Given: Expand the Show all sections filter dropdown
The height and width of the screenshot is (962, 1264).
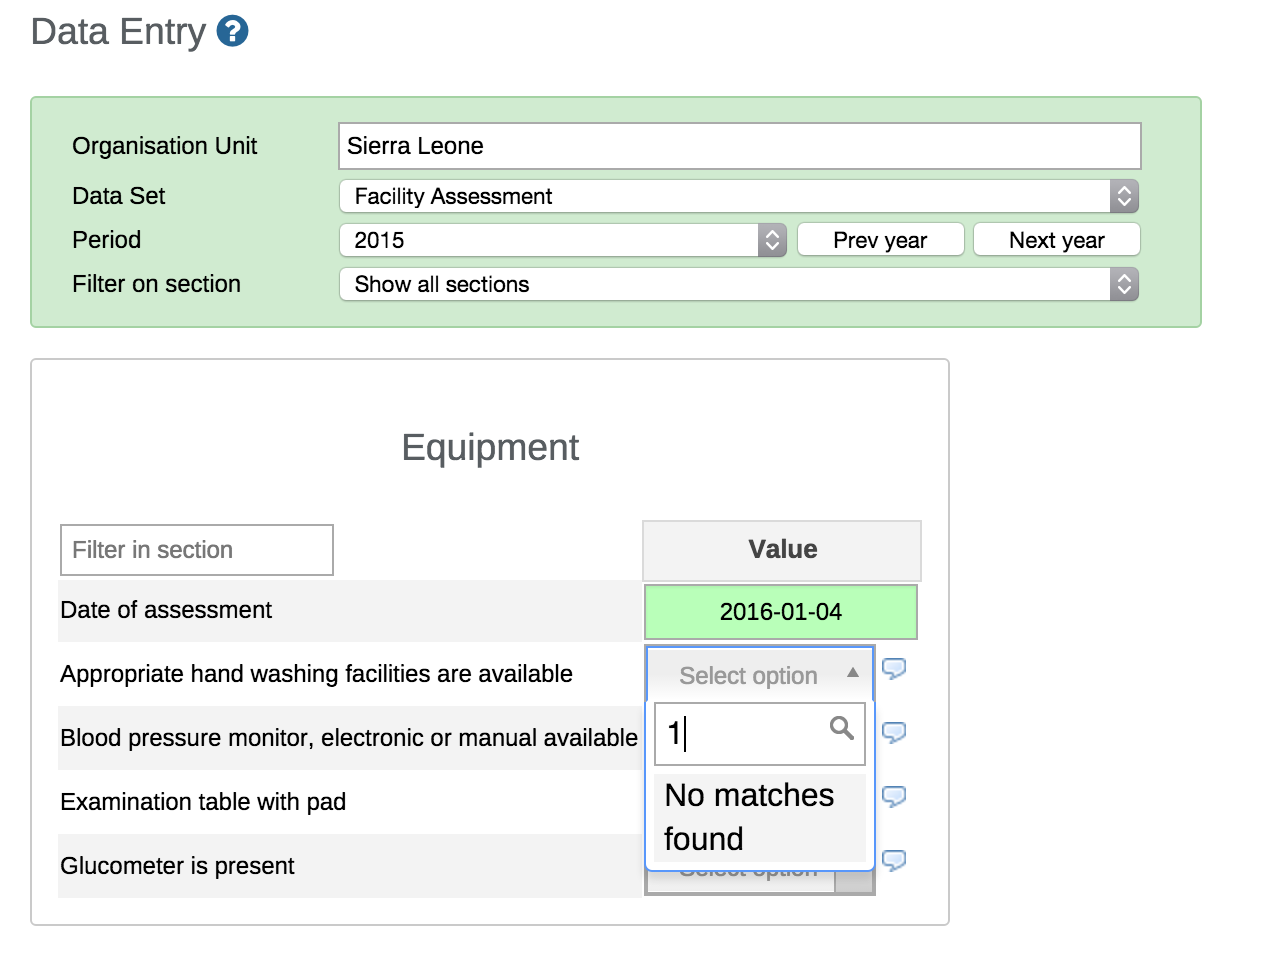Looking at the screenshot, I should [738, 284].
